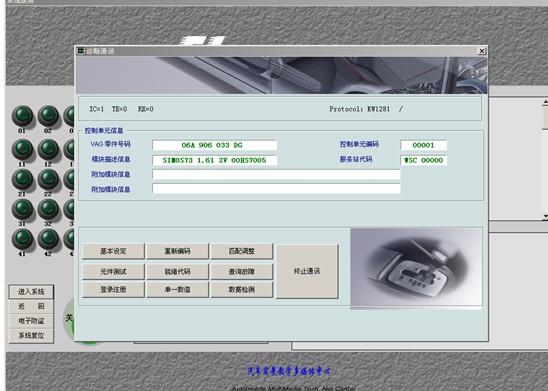Click the 查询故障 (query faults) button
The height and width of the screenshot is (391, 548).
(x=241, y=271)
